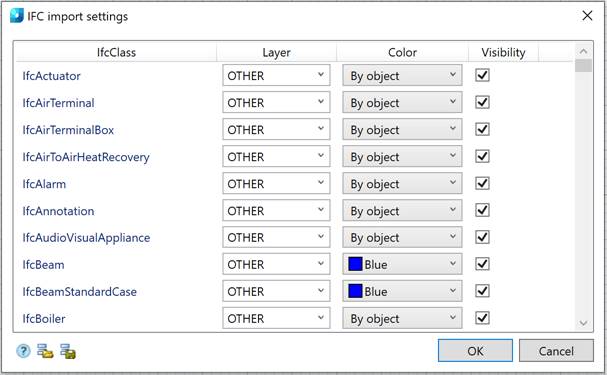This screenshot has width=607, height=375.
Task: Open the Layer dropdown for IfcAirTerminal
Action: coord(276,102)
